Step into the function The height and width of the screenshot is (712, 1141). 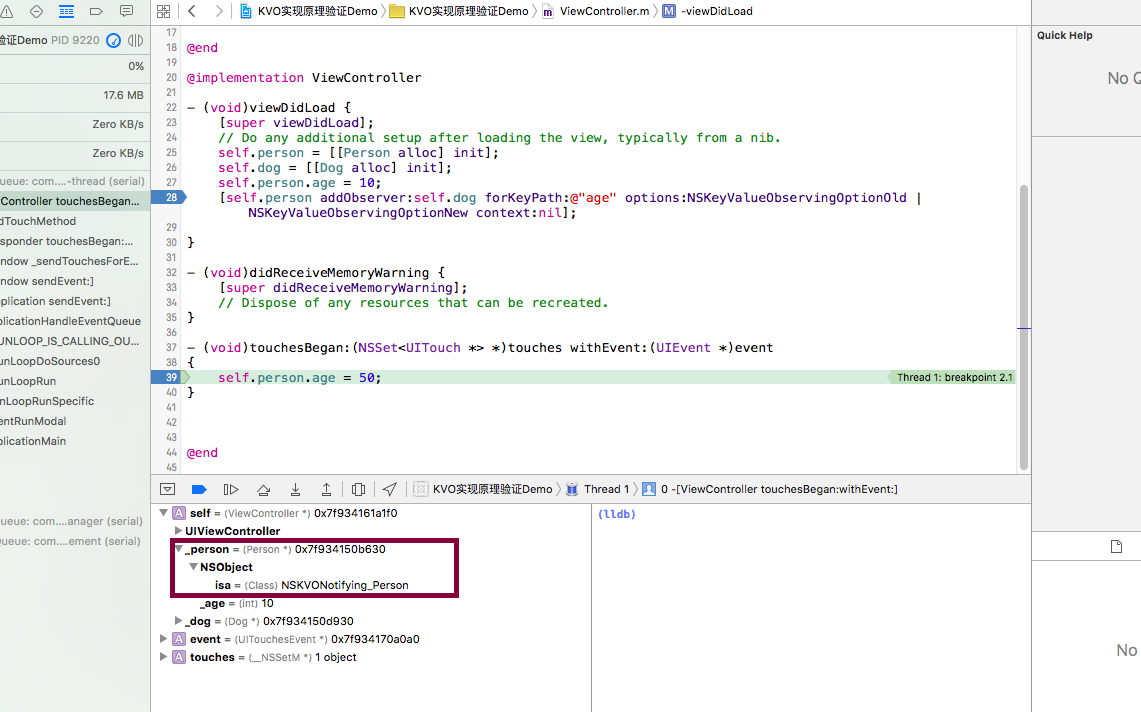pyautogui.click(x=295, y=489)
